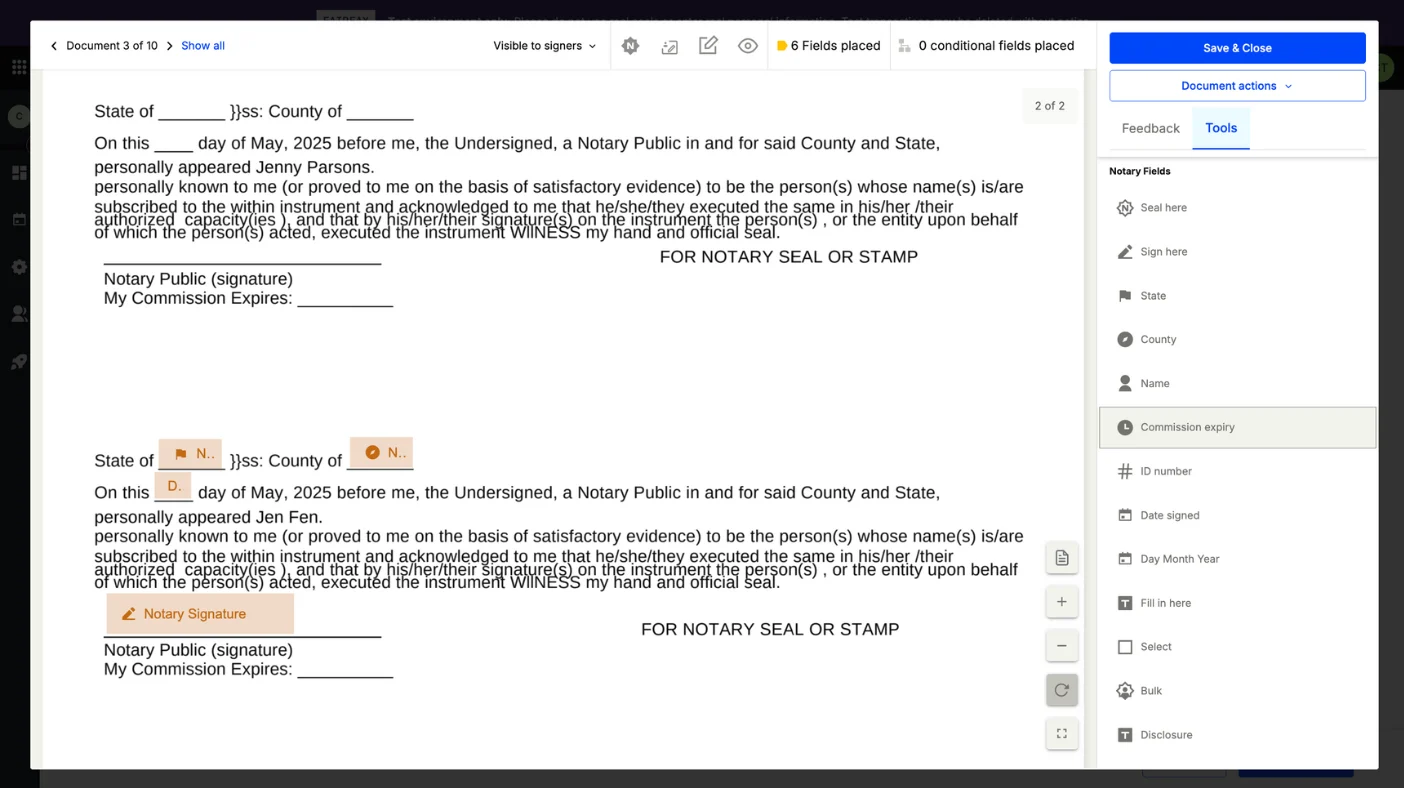Zoom in with the plus button
This screenshot has width=1404, height=788.
[x=1062, y=602]
